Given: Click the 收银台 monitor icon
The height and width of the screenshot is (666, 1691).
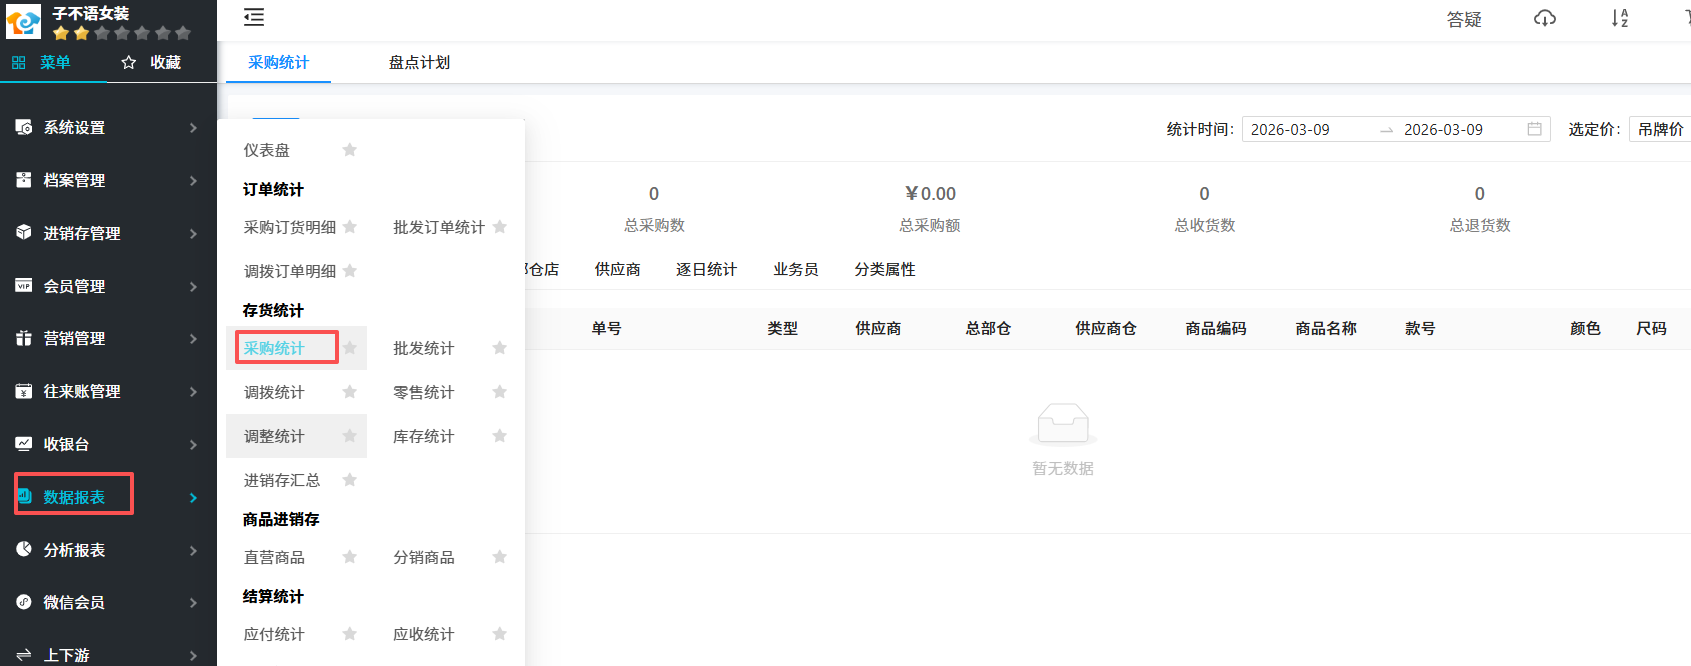Looking at the screenshot, I should 24,444.
